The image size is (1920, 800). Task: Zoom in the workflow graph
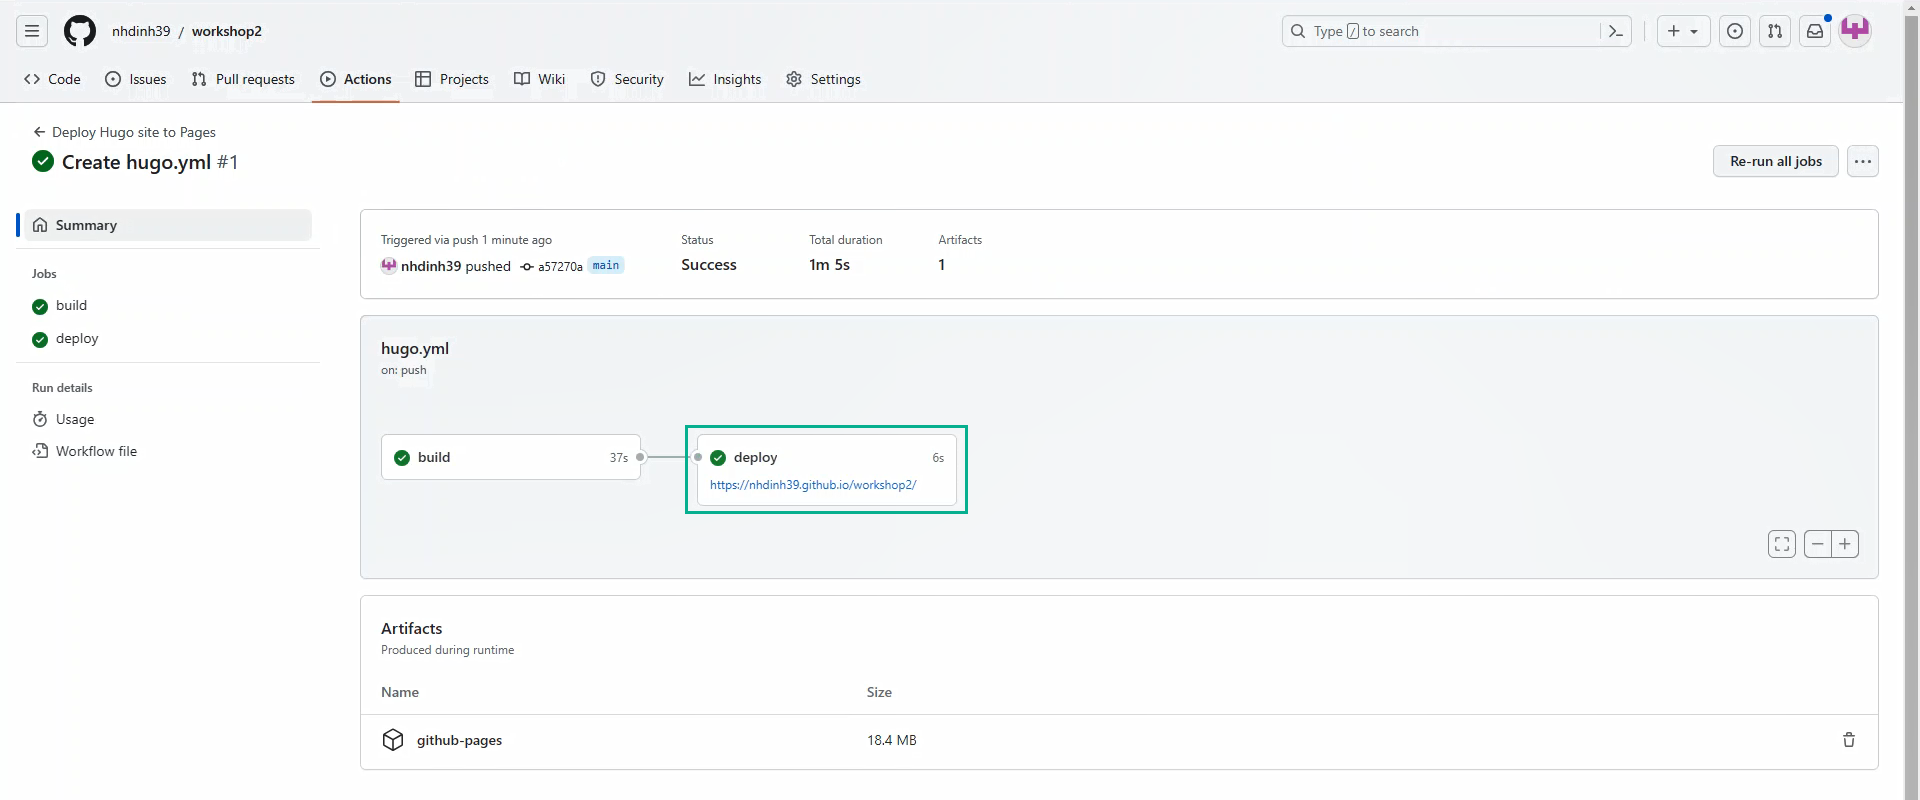1845,544
